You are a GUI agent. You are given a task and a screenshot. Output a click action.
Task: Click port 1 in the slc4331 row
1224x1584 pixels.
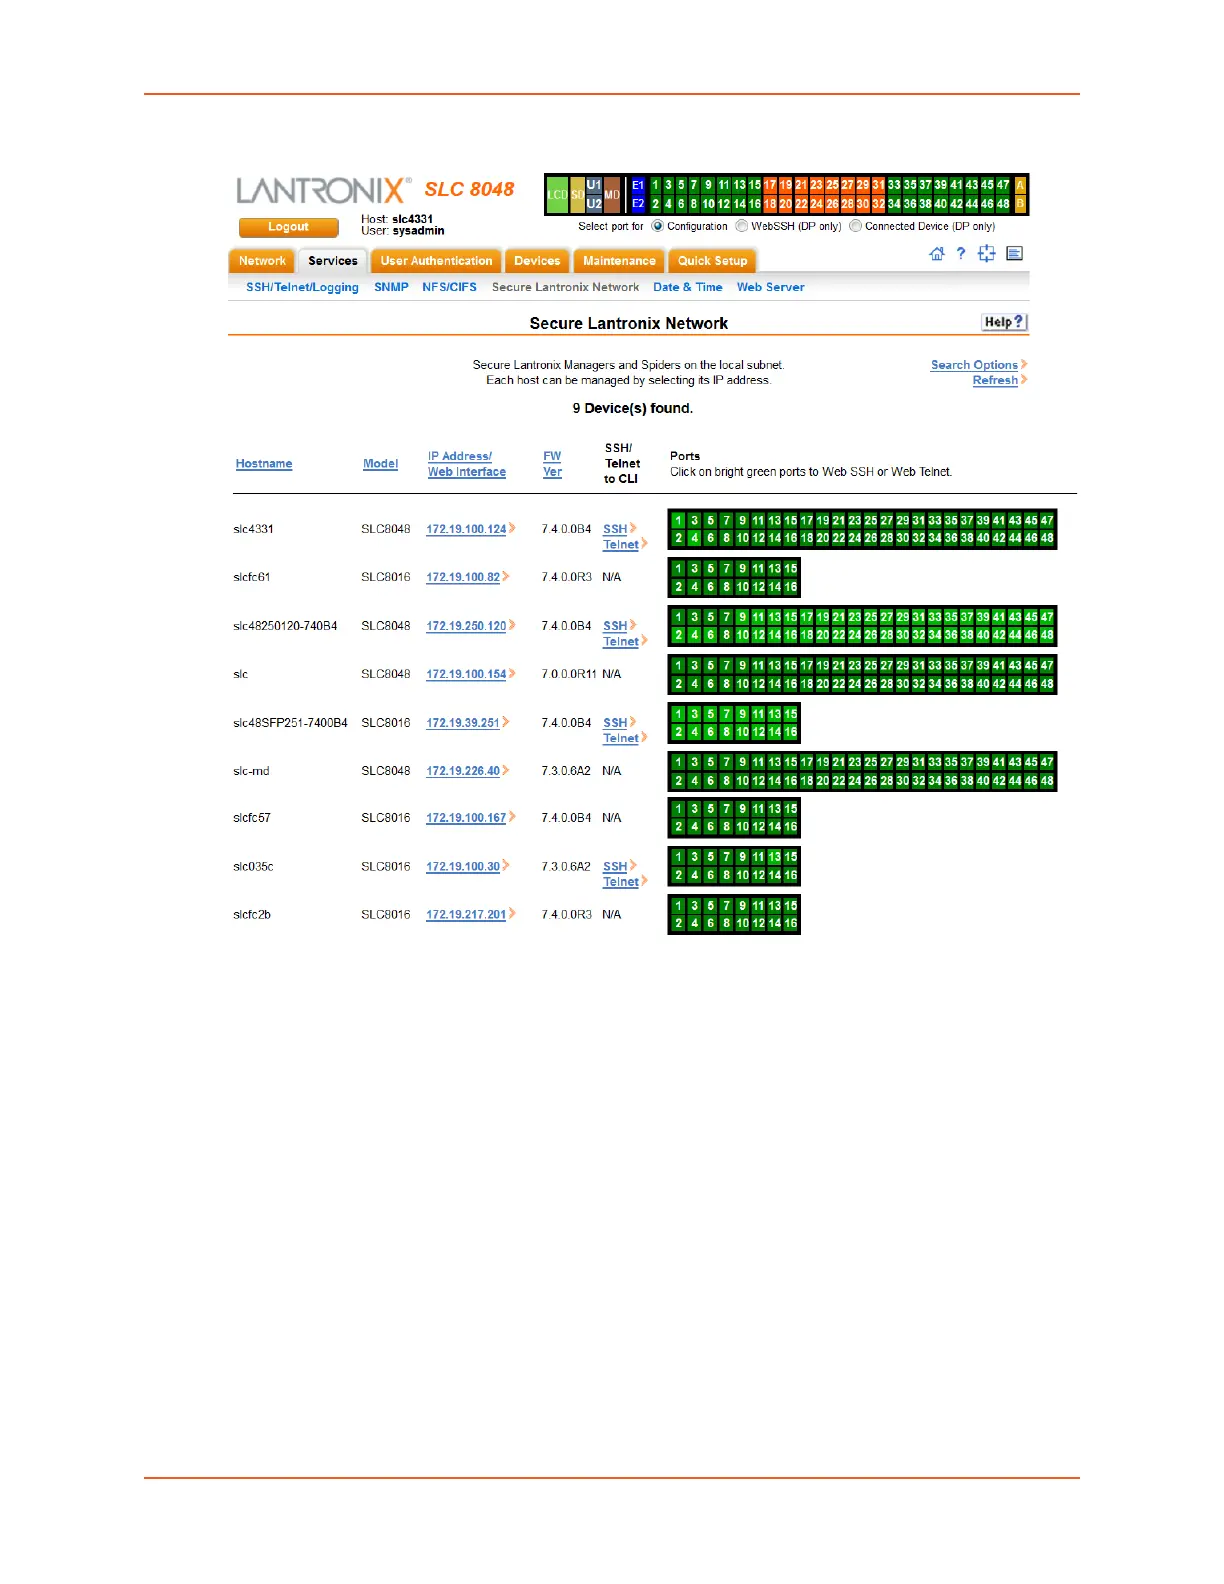[678, 520]
